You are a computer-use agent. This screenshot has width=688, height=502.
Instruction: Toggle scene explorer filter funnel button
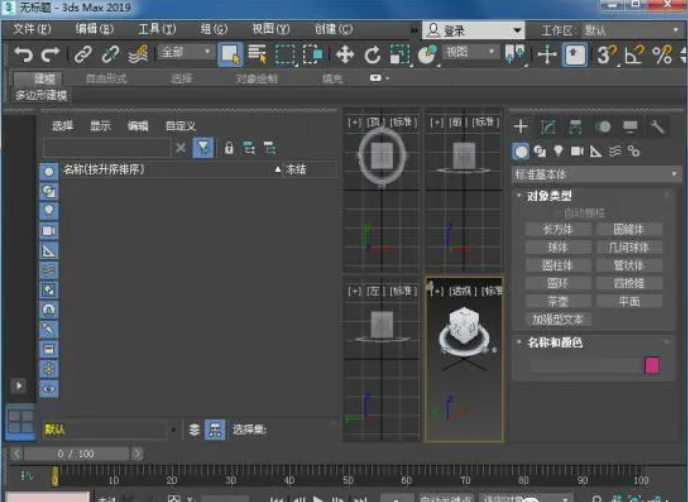(x=203, y=148)
